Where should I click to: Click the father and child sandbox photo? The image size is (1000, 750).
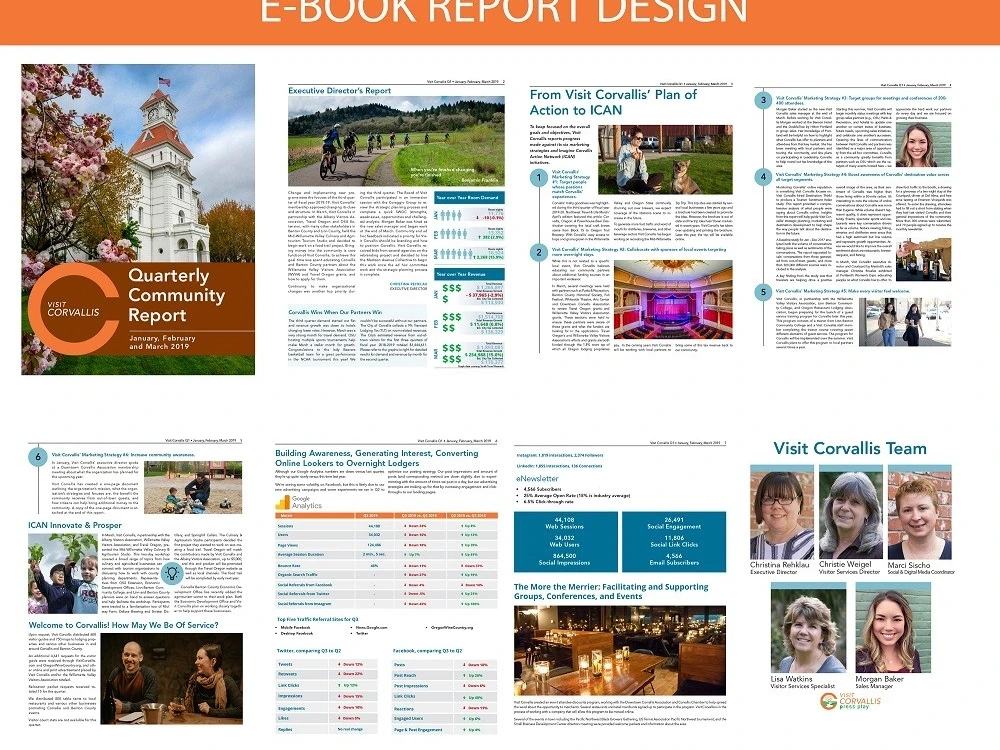193,488
